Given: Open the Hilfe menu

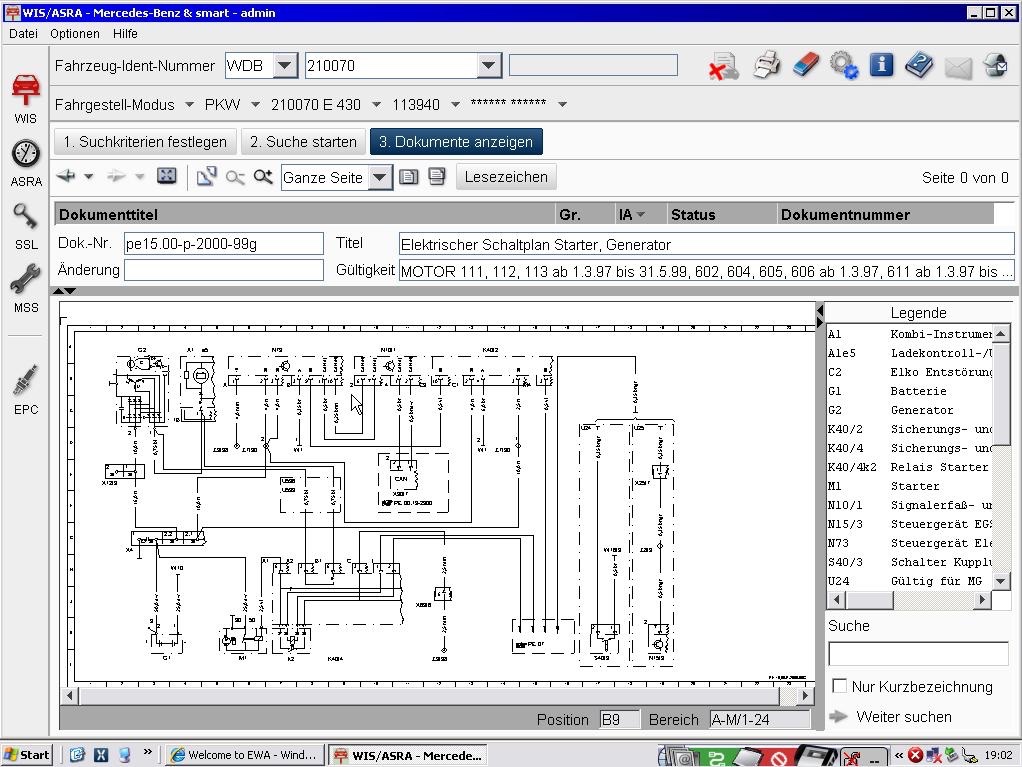Looking at the screenshot, I should pos(125,34).
